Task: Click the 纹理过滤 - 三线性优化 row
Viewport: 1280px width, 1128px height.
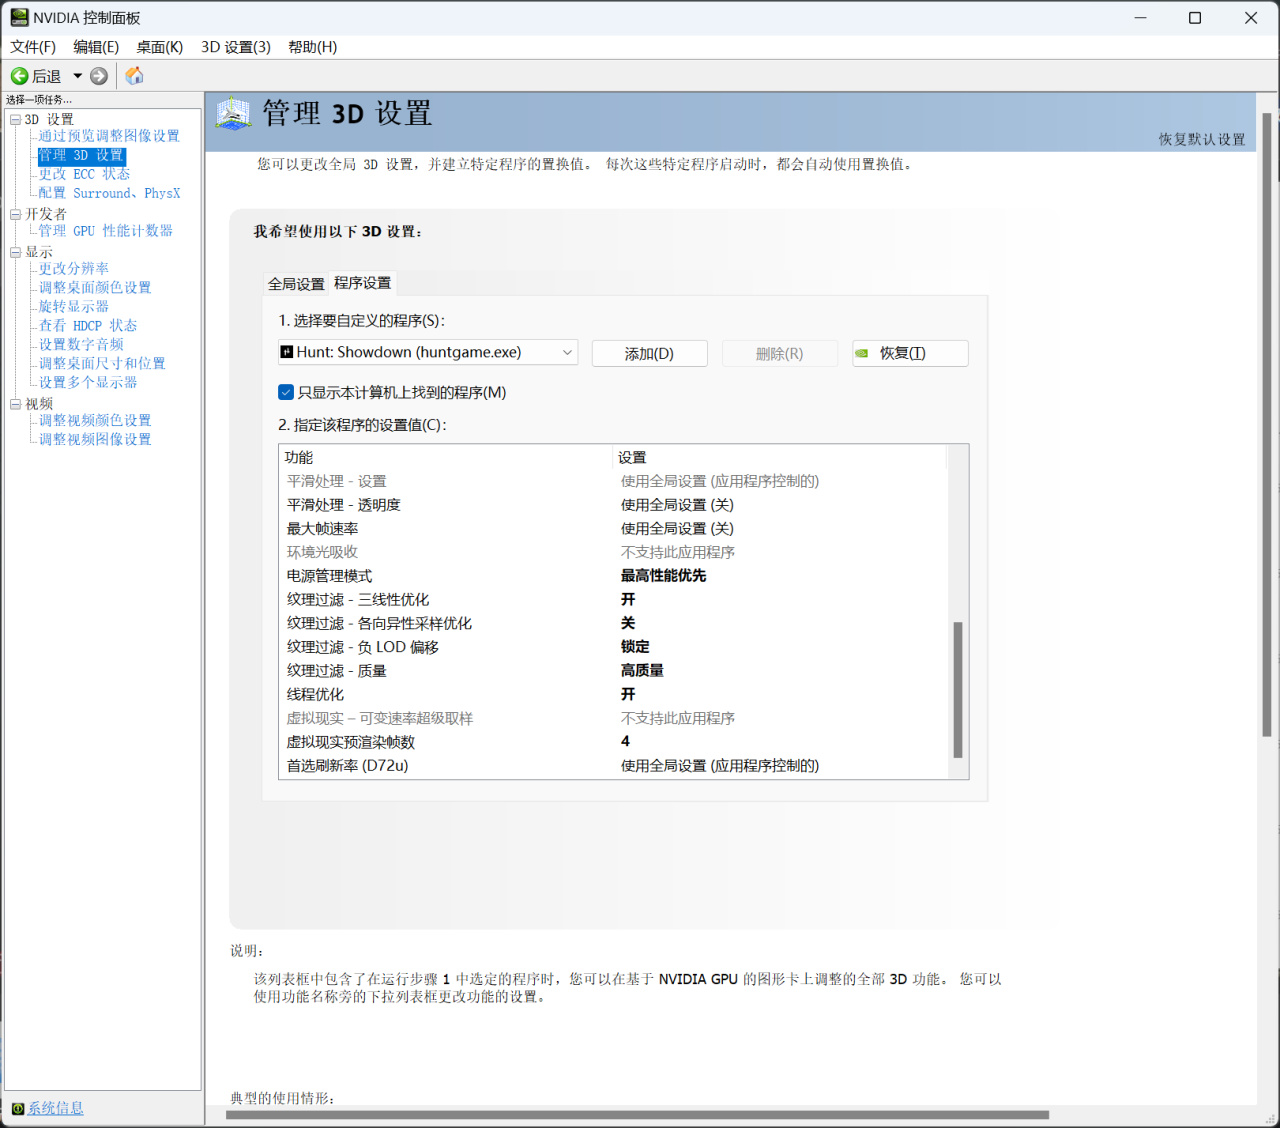Action: coord(612,600)
